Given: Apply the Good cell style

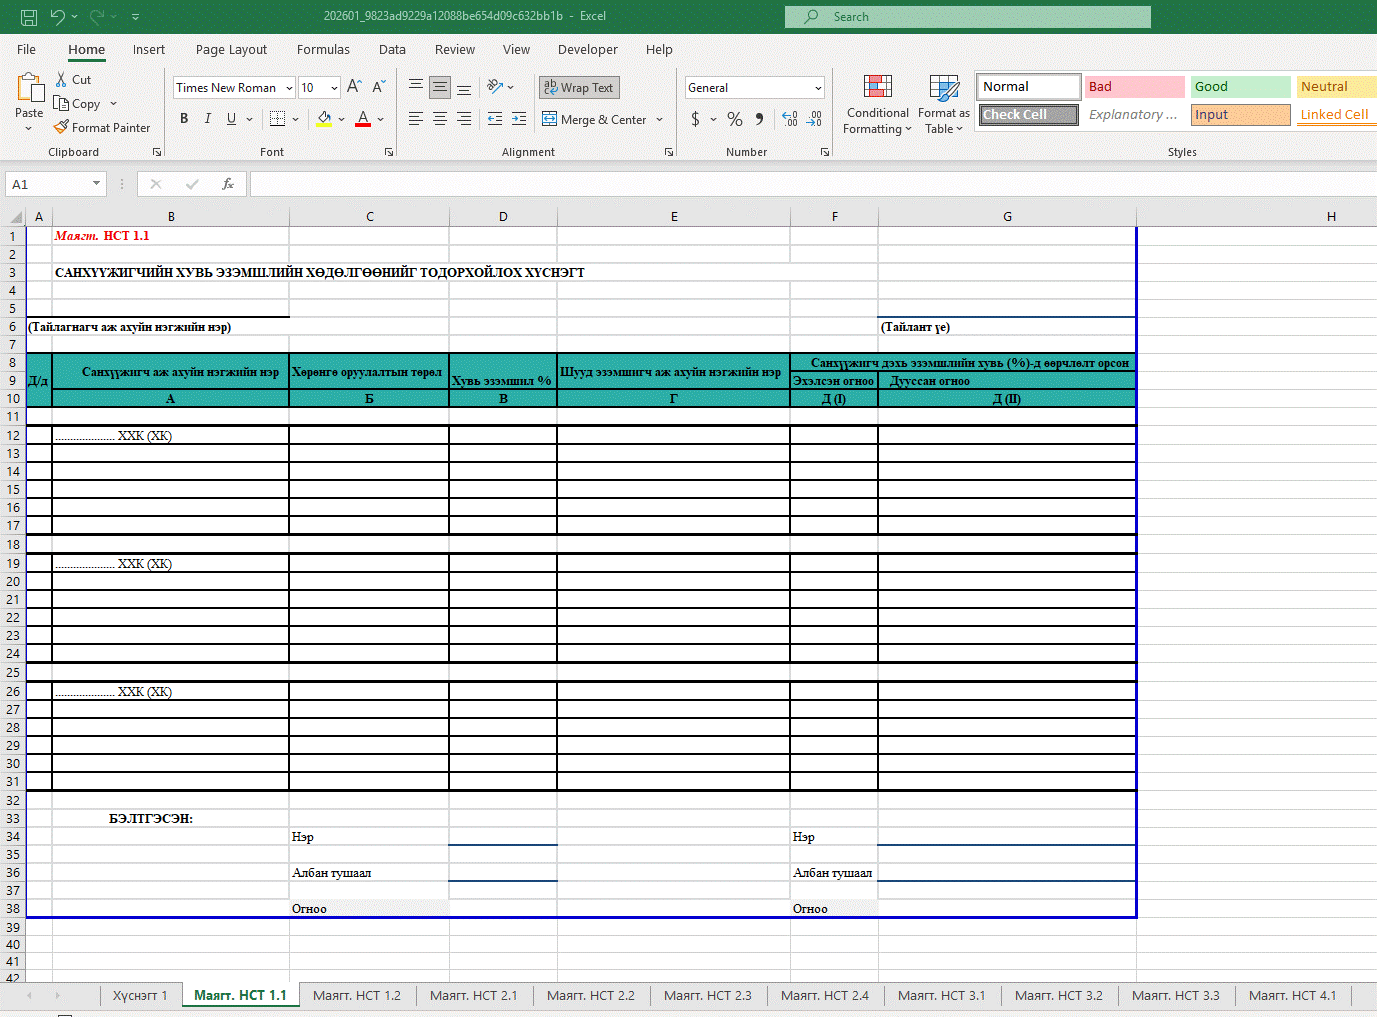Looking at the screenshot, I should [x=1240, y=87].
